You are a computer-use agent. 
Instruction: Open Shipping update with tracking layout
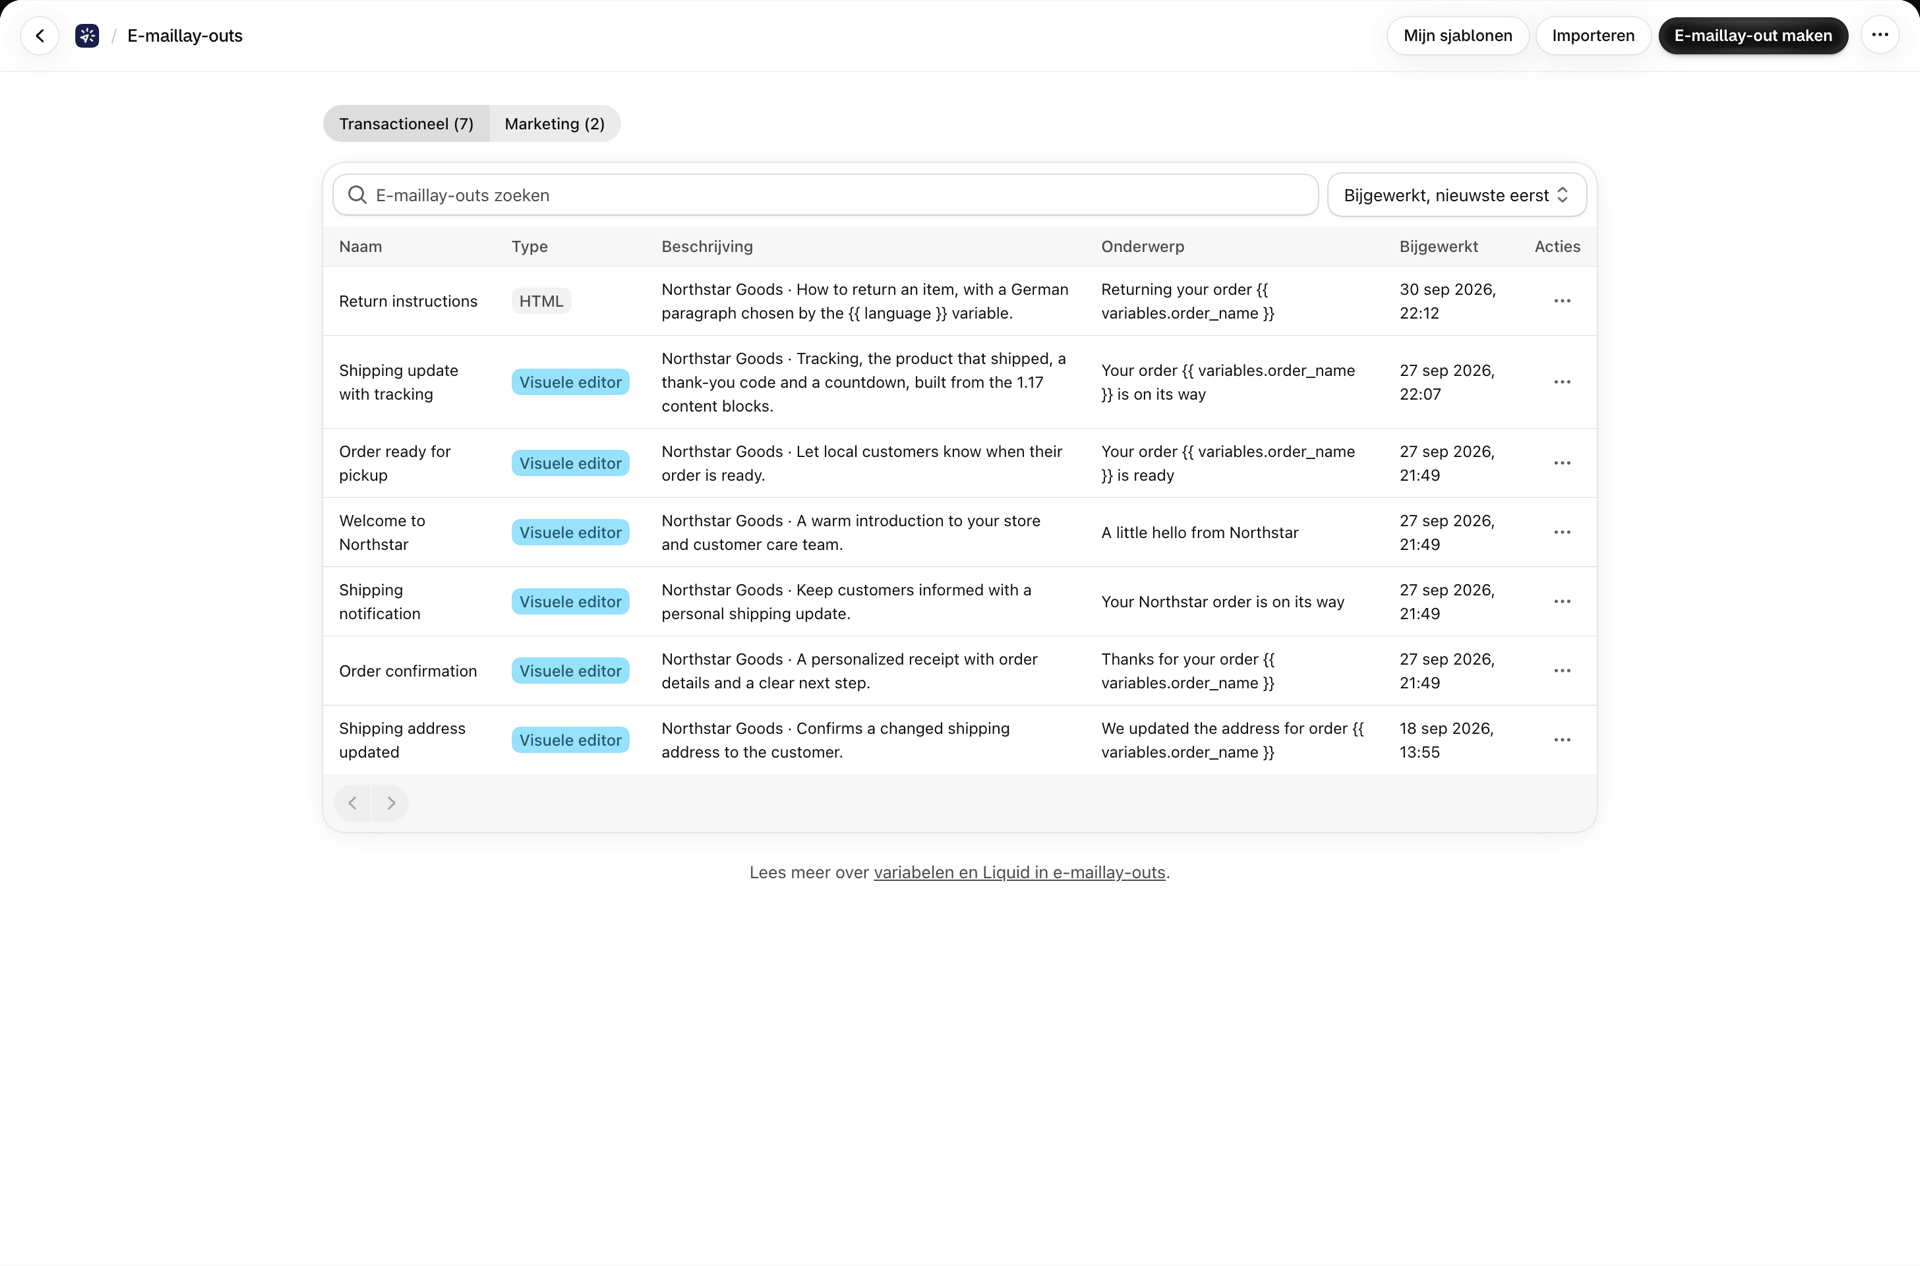(398, 382)
